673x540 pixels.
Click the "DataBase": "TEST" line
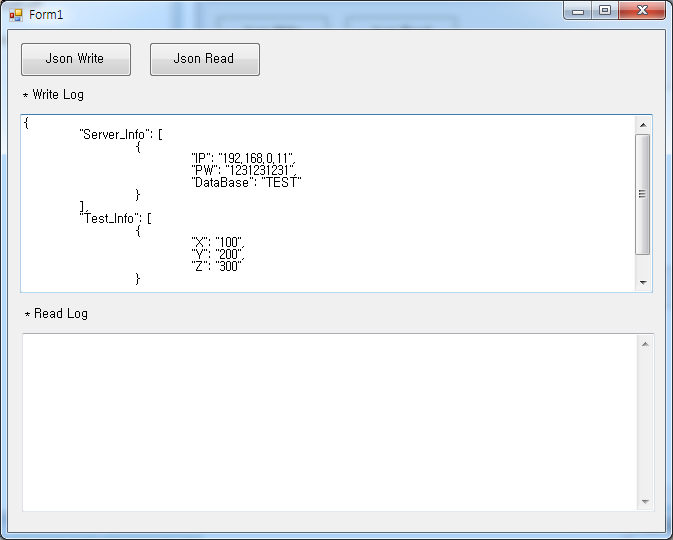click(x=246, y=182)
